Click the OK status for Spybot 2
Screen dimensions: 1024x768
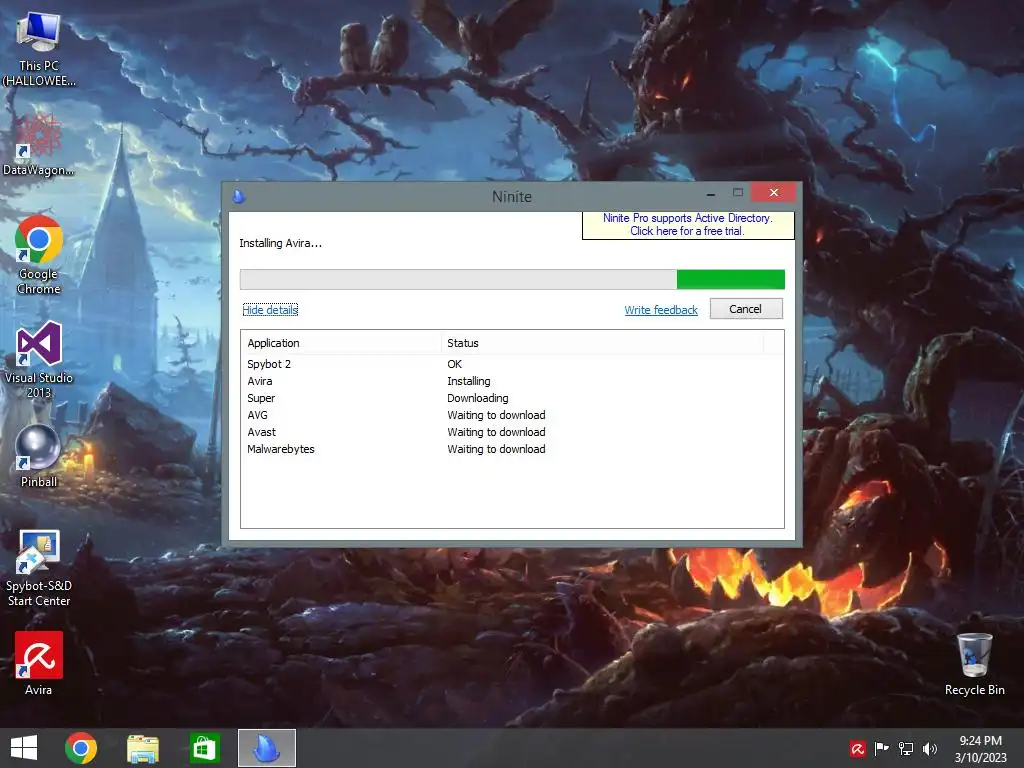(455, 364)
